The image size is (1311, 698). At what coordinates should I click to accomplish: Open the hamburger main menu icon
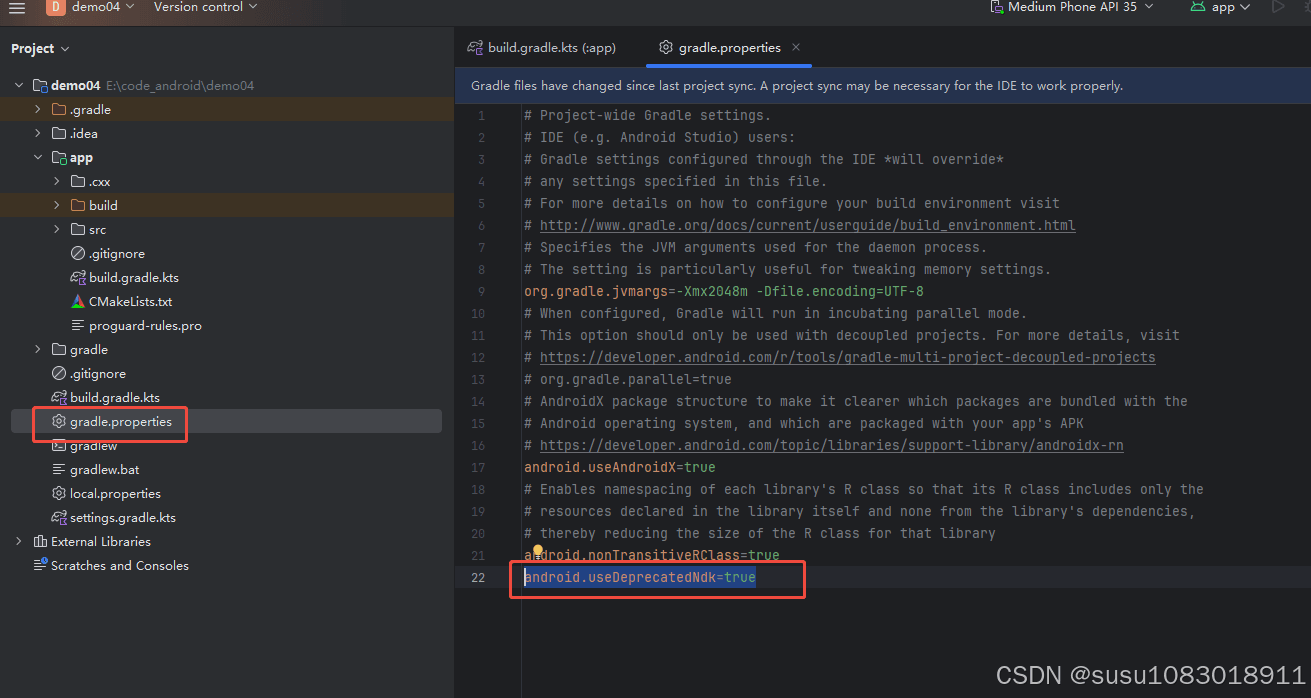(x=17, y=8)
